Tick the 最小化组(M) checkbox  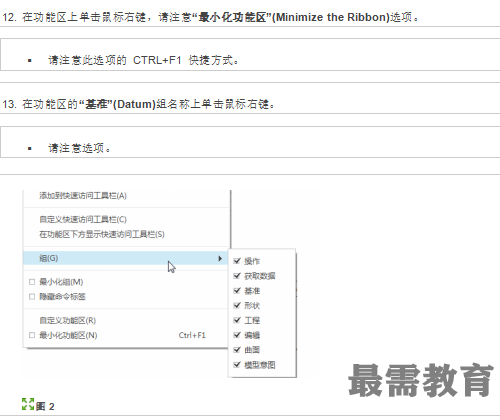(x=32, y=282)
